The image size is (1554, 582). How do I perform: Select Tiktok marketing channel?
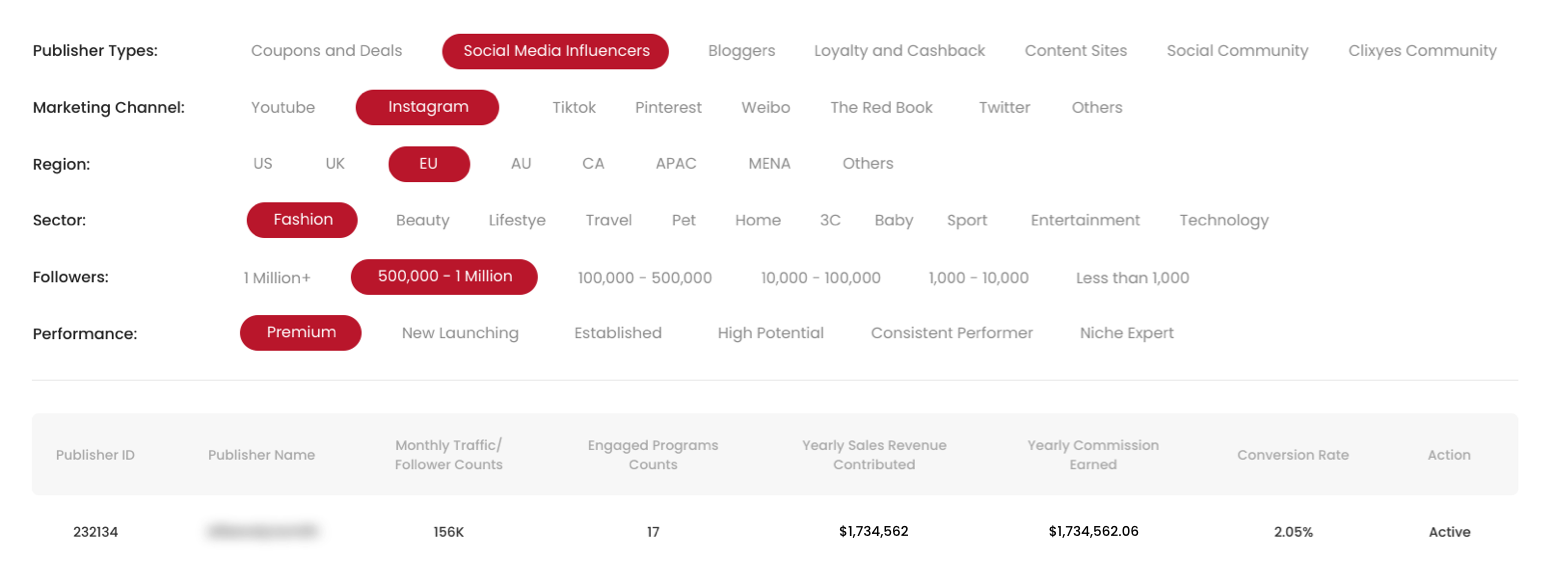point(574,108)
